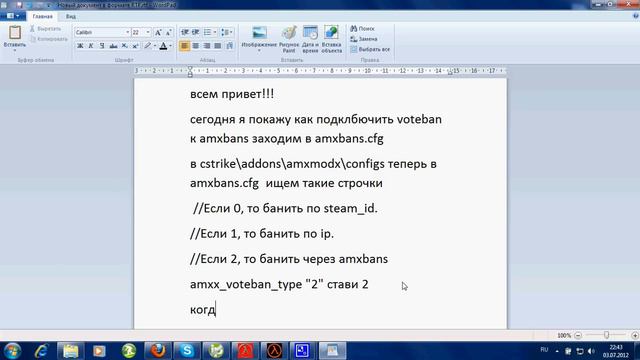Viewport: 640px width, 360px height.
Task: Select justify text alignment
Action: pos(218,46)
